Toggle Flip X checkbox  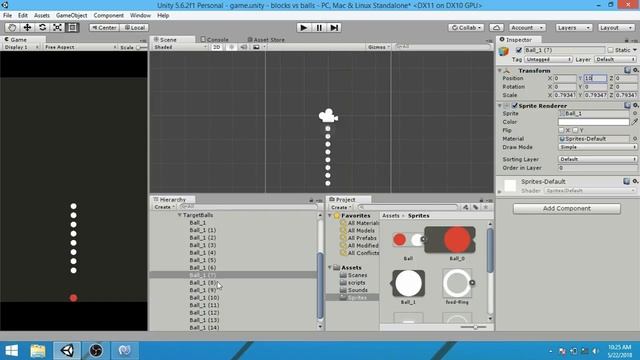pyautogui.click(x=561, y=130)
